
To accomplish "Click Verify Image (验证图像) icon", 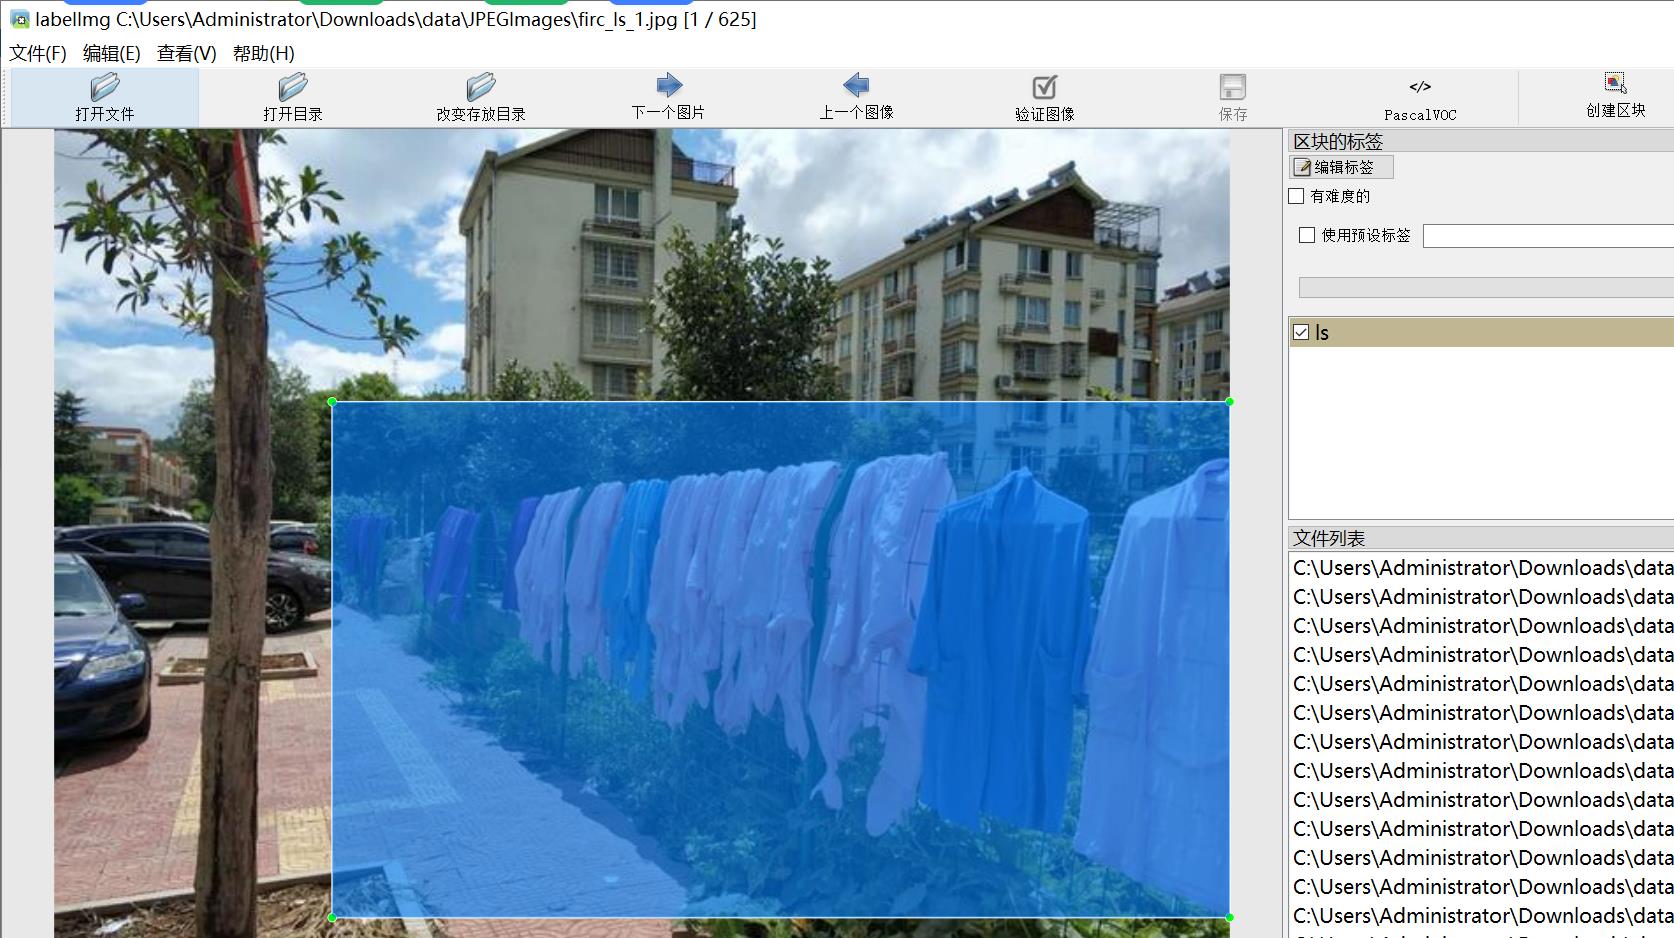I will point(1044,87).
